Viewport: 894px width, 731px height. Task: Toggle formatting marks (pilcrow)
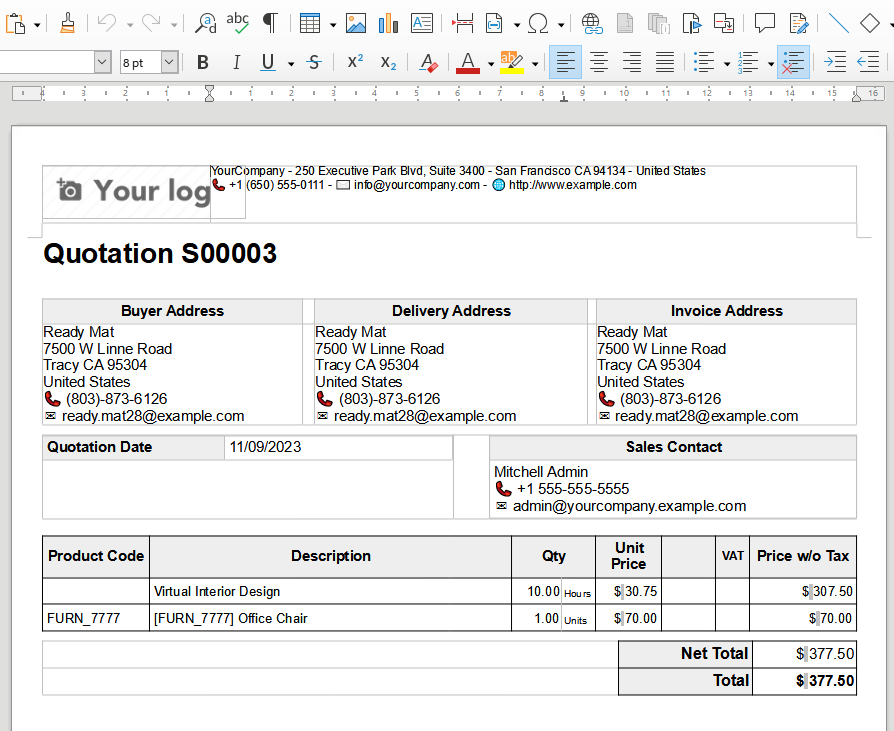pos(270,24)
